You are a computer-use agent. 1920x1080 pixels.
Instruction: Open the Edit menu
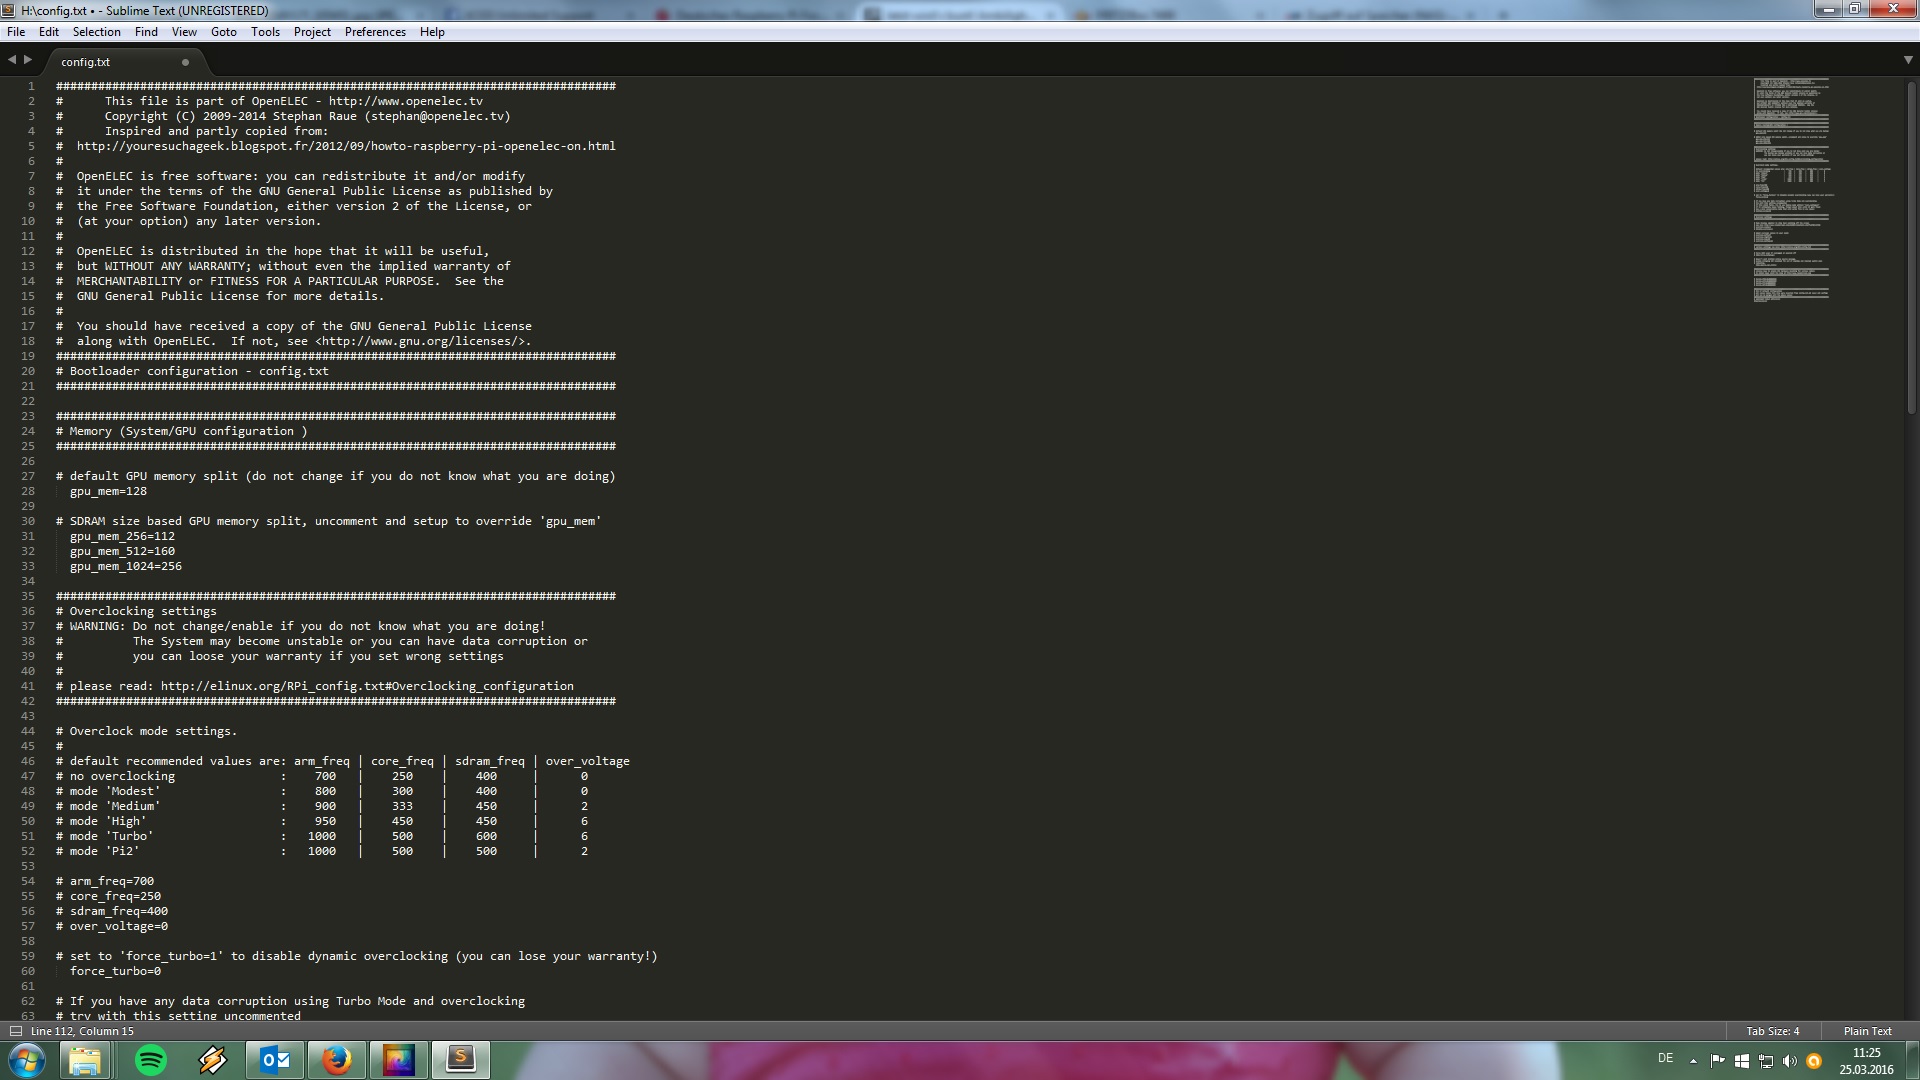tap(48, 32)
